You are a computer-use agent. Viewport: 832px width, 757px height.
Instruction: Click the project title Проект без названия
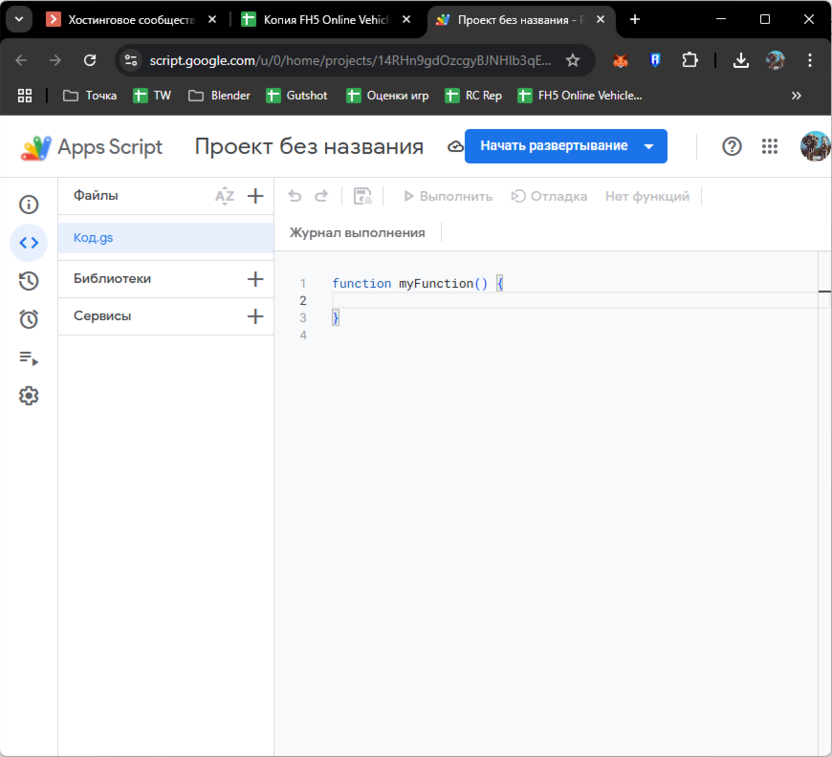(308, 147)
